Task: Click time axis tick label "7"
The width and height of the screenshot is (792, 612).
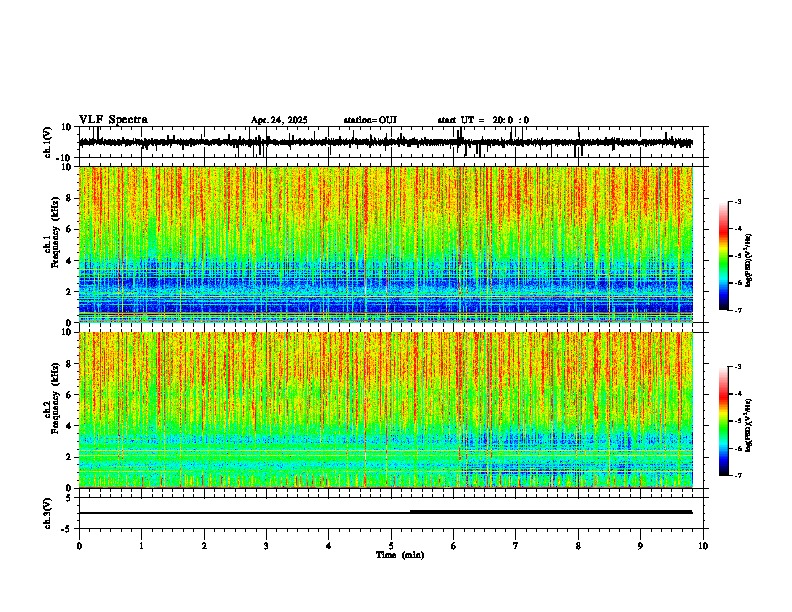Action: click(x=516, y=546)
